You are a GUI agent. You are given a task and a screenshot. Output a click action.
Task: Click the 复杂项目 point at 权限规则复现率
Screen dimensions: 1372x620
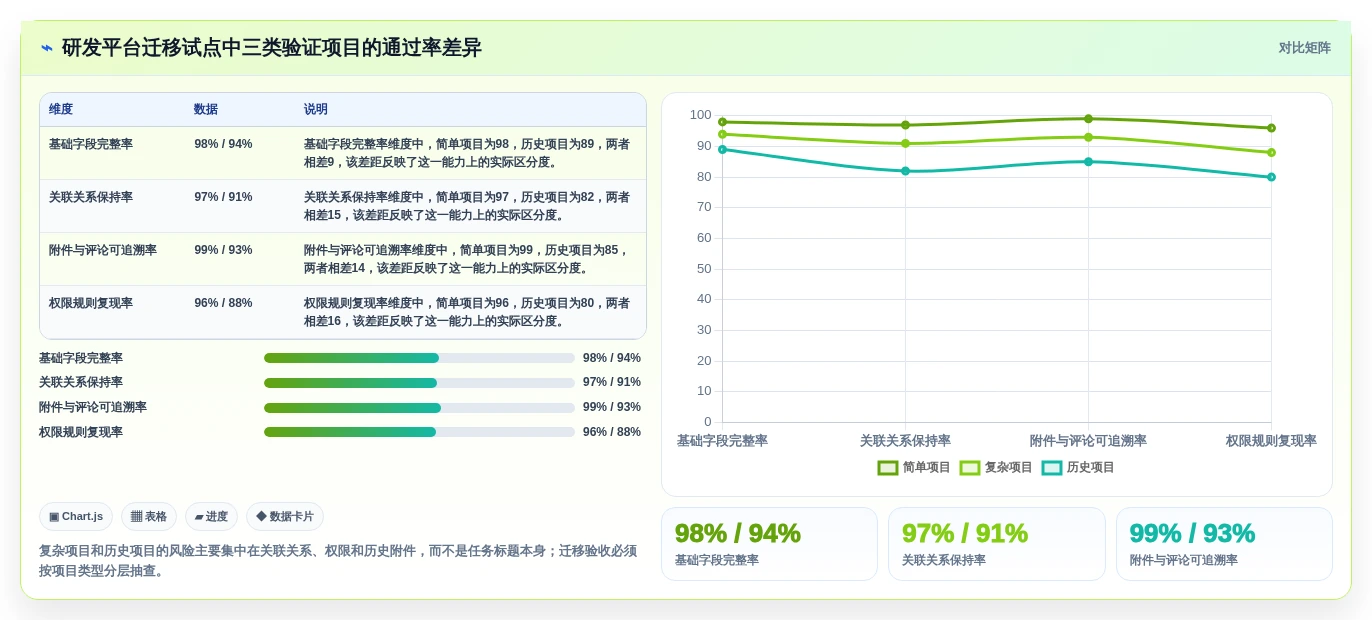(1271, 152)
